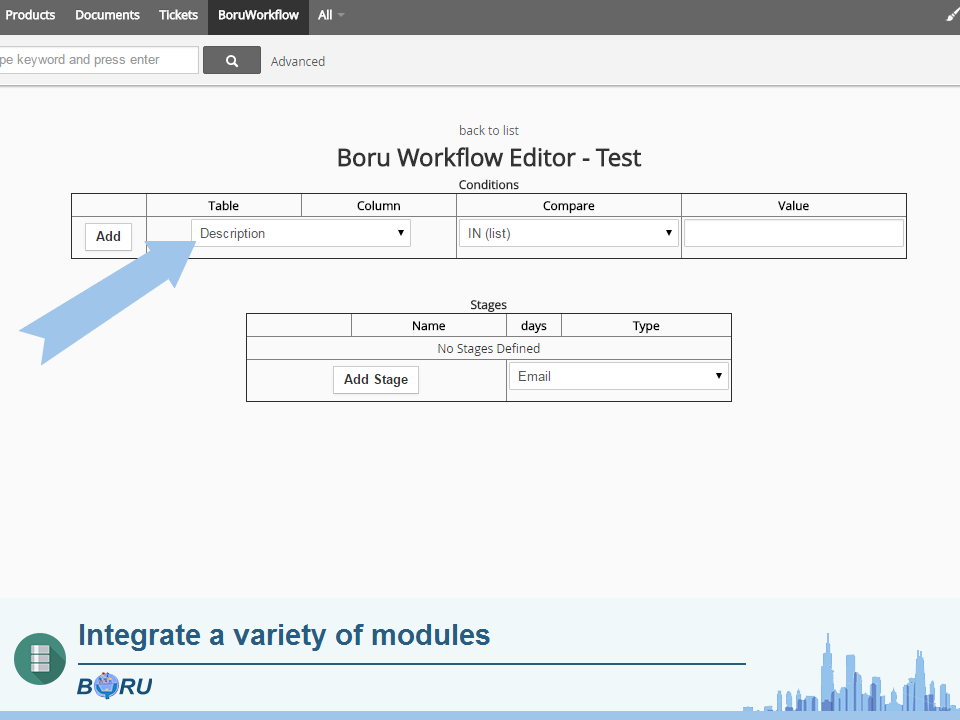Image resolution: width=960 pixels, height=720 pixels.
Task: Click the Table column header
Action: click(x=223, y=206)
